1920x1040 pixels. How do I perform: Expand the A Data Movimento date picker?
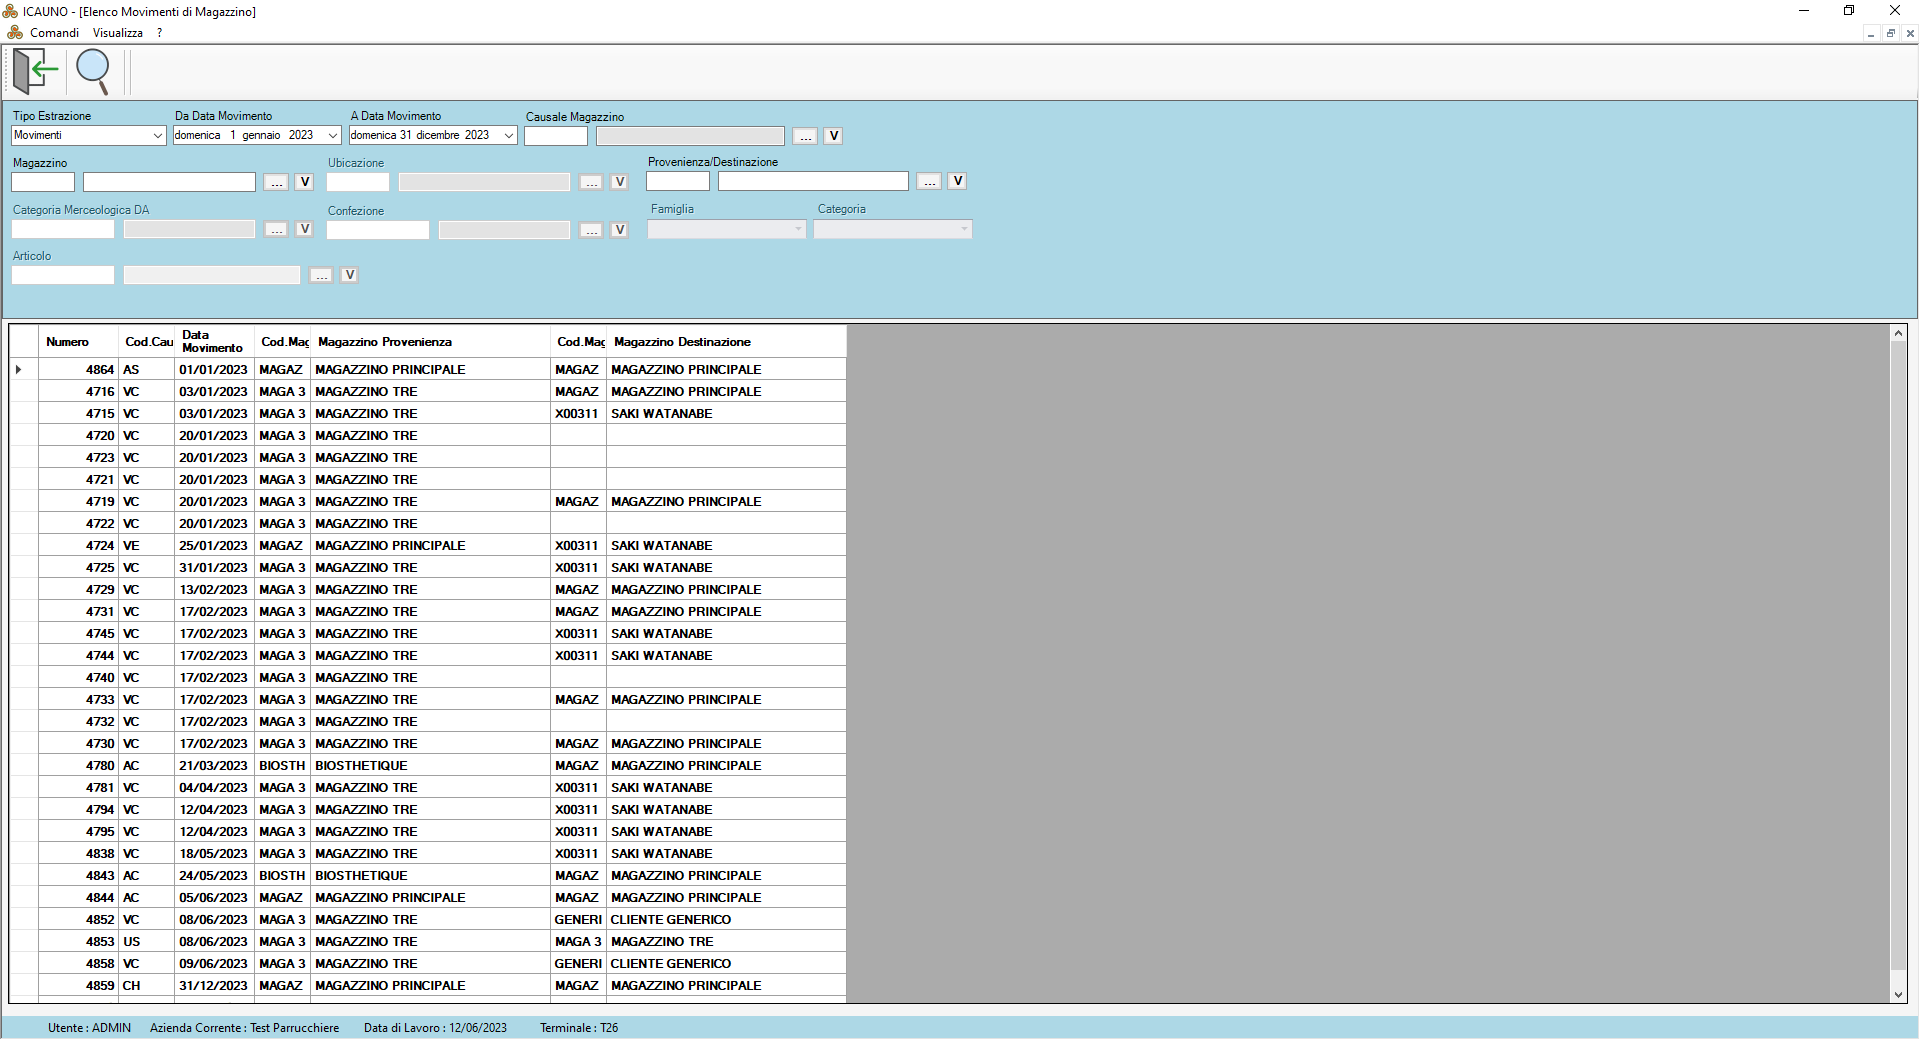508,136
